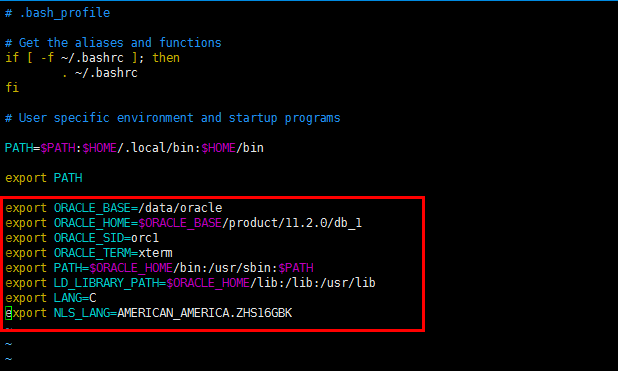Click the ORACLE_BASE variable name
This screenshot has height=371, width=618.
tap(92, 208)
